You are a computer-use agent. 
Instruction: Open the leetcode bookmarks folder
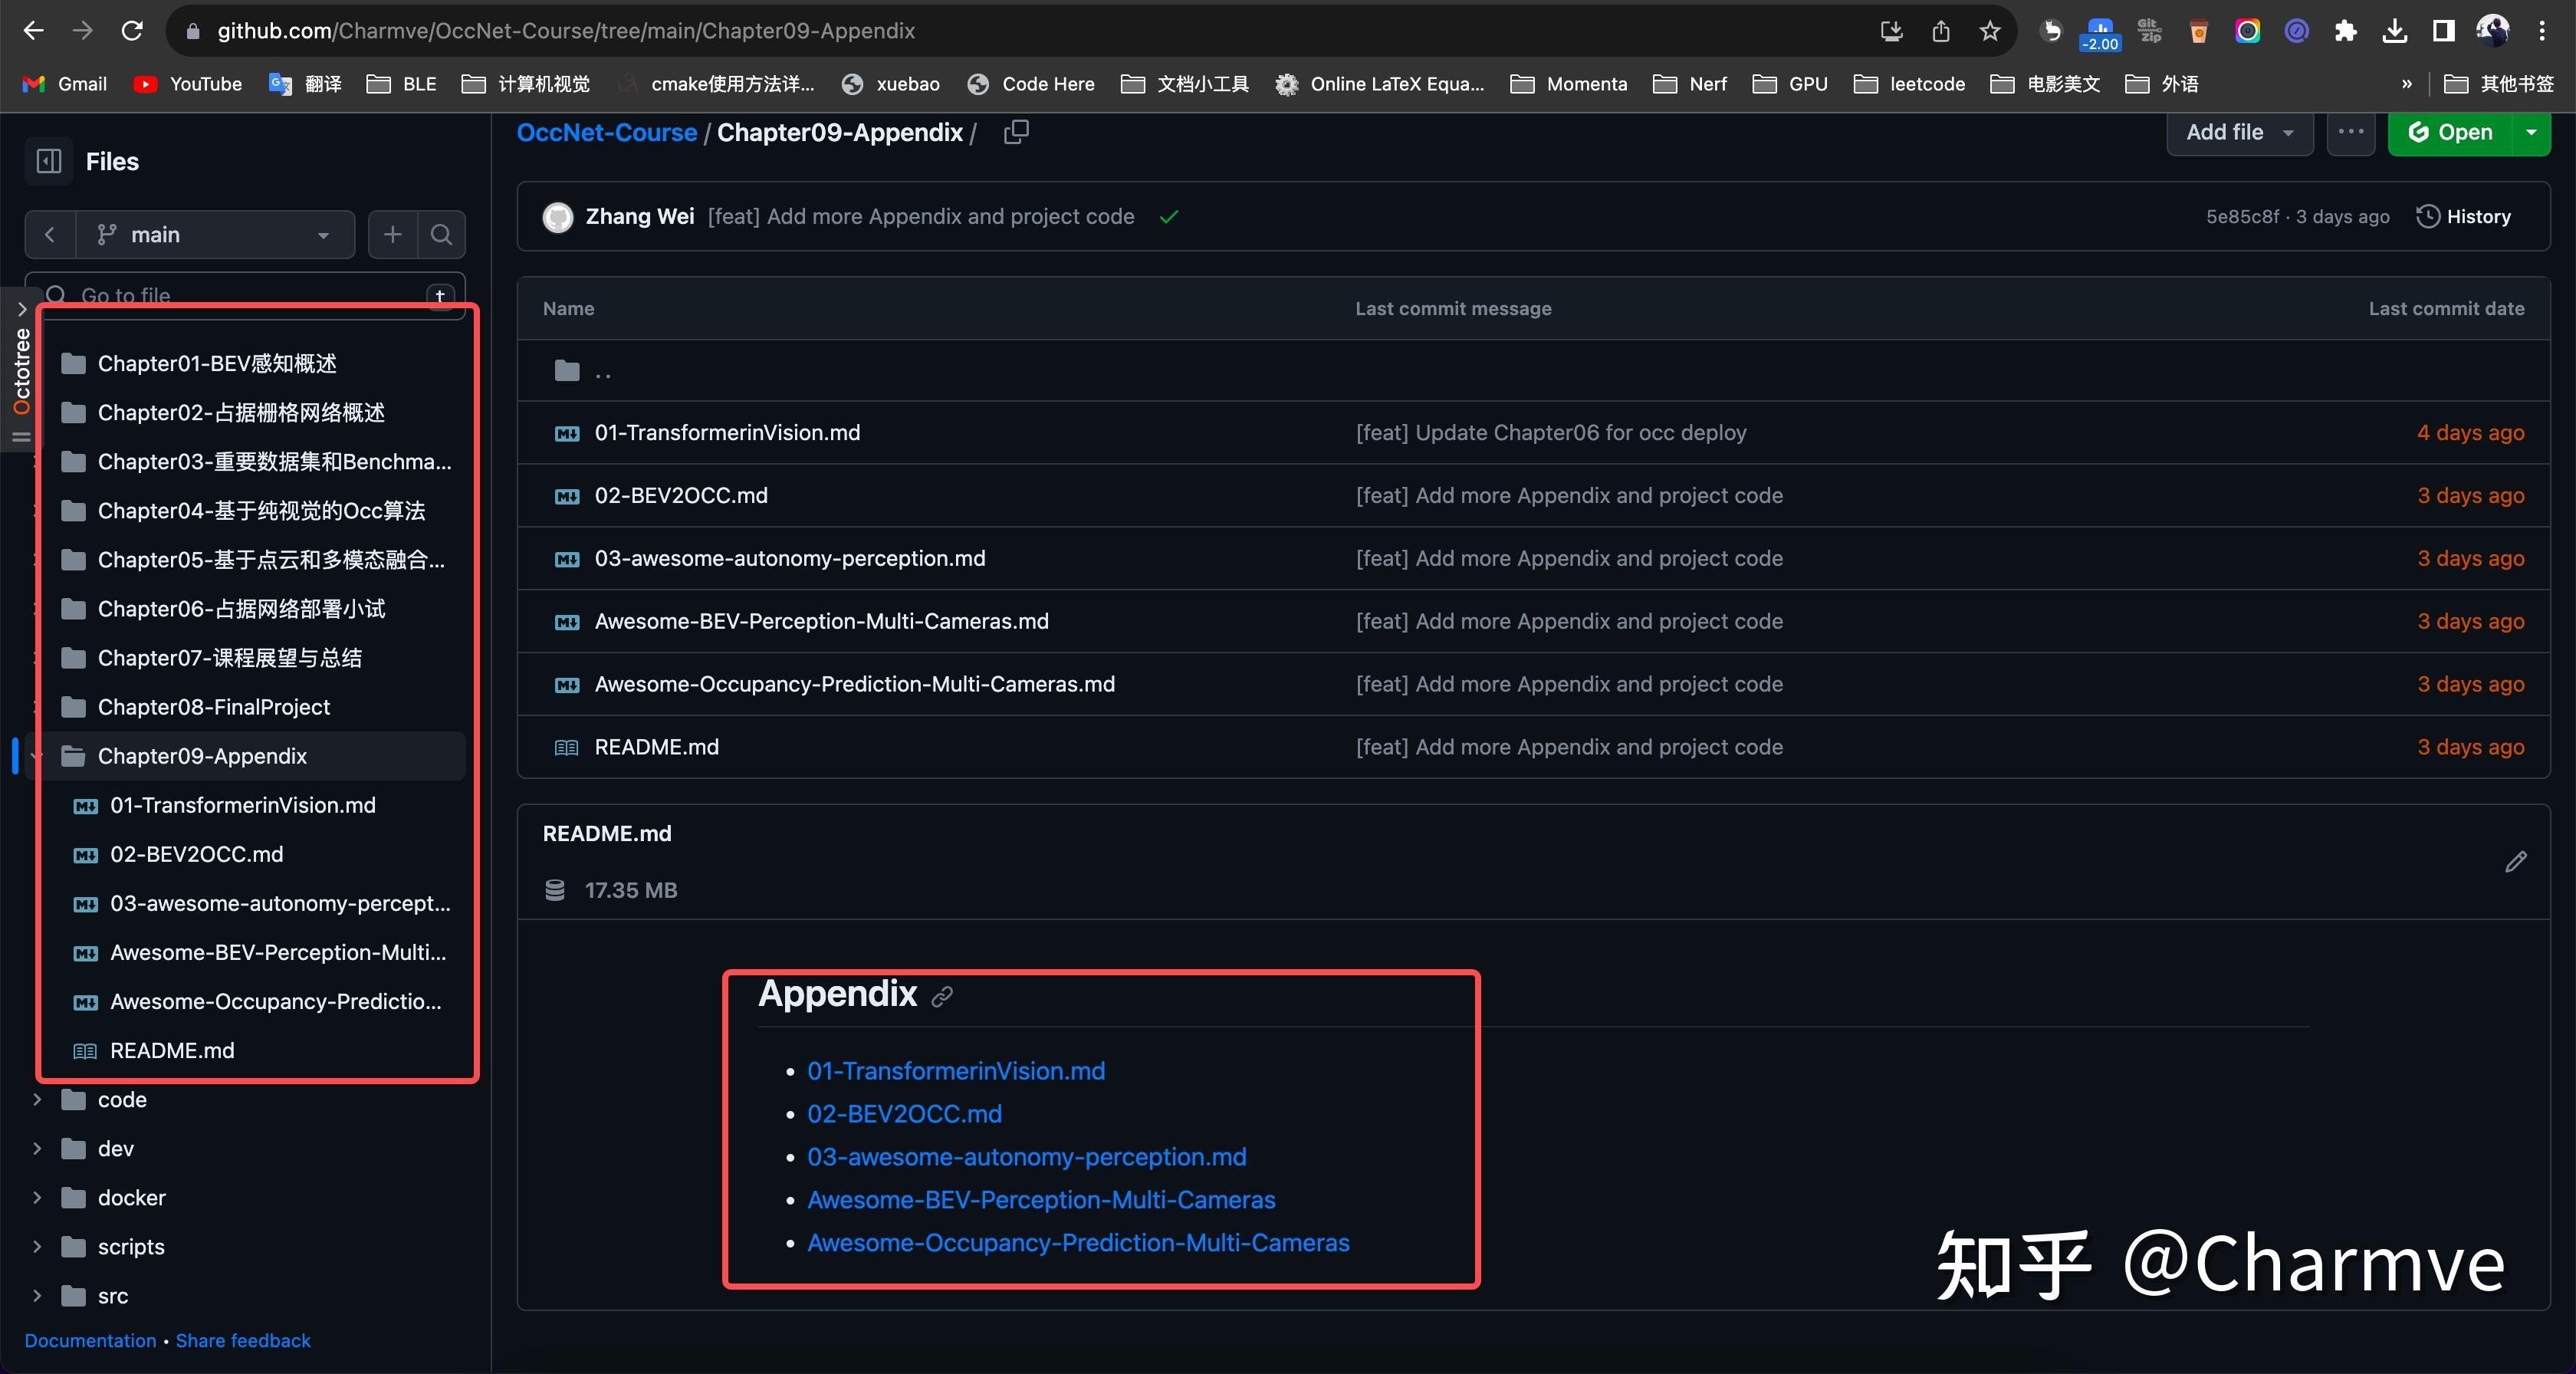tap(1909, 84)
